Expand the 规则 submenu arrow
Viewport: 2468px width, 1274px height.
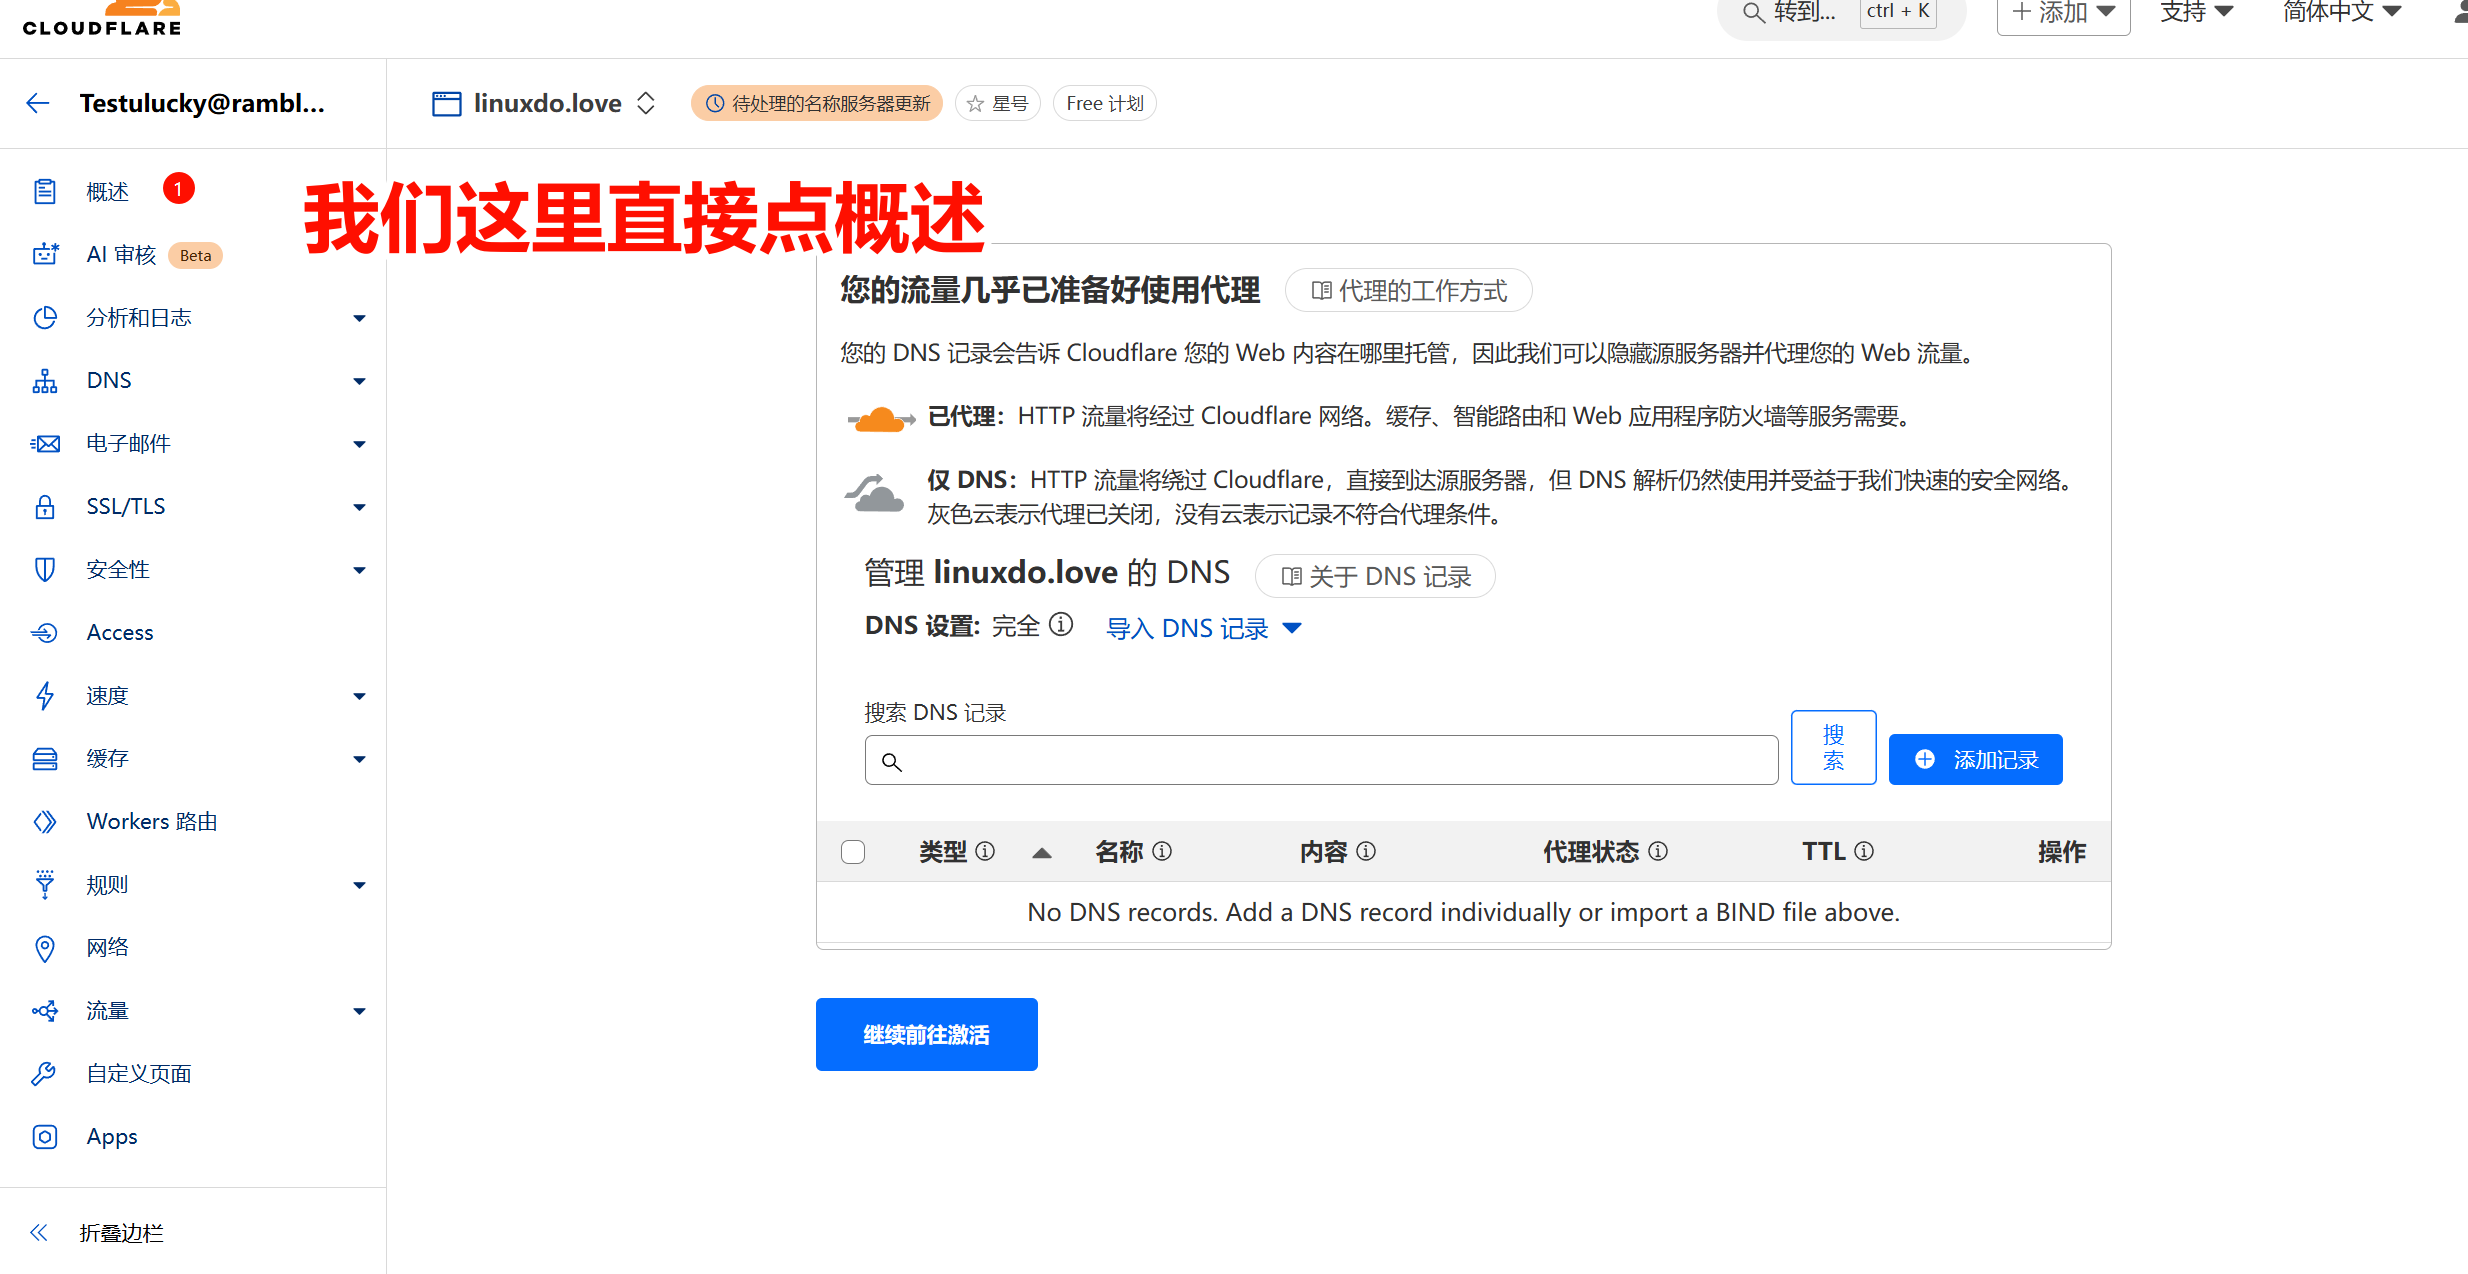click(x=359, y=885)
